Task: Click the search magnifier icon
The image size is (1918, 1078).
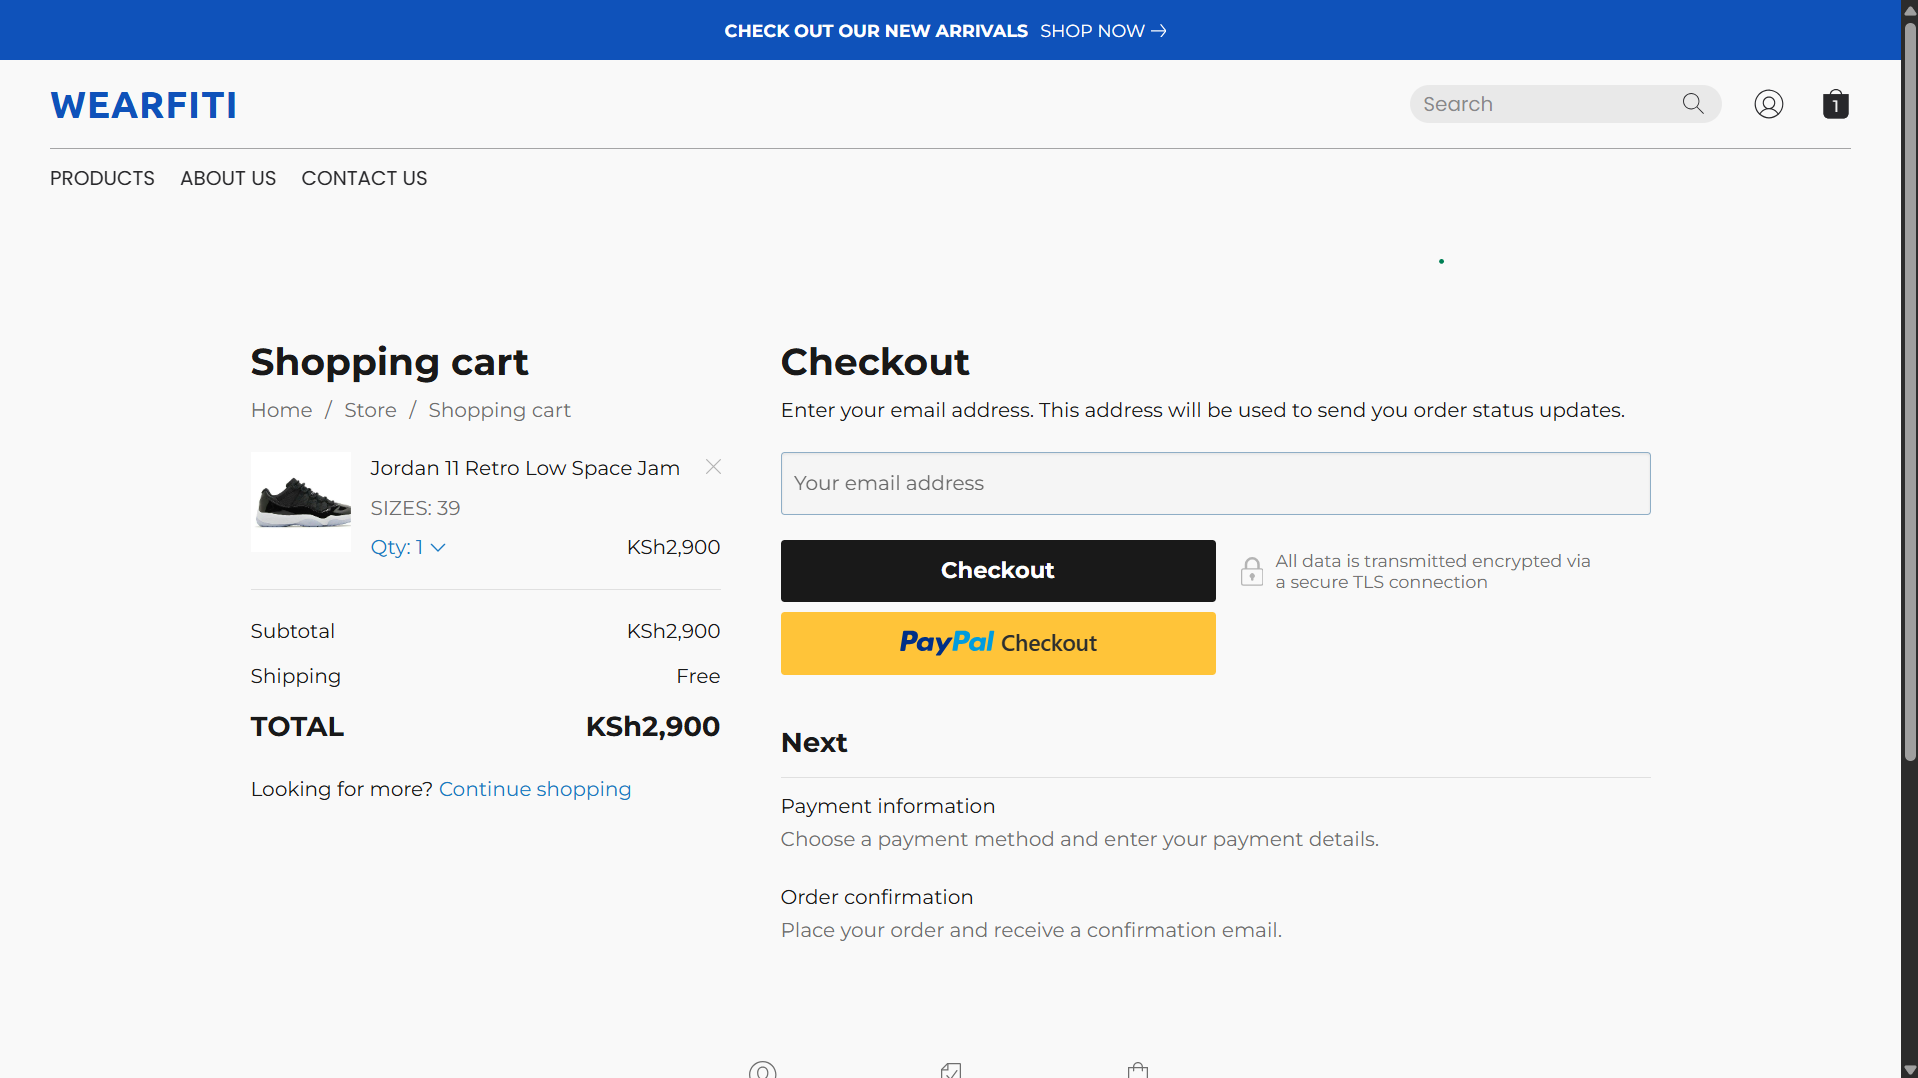Action: coord(1692,104)
